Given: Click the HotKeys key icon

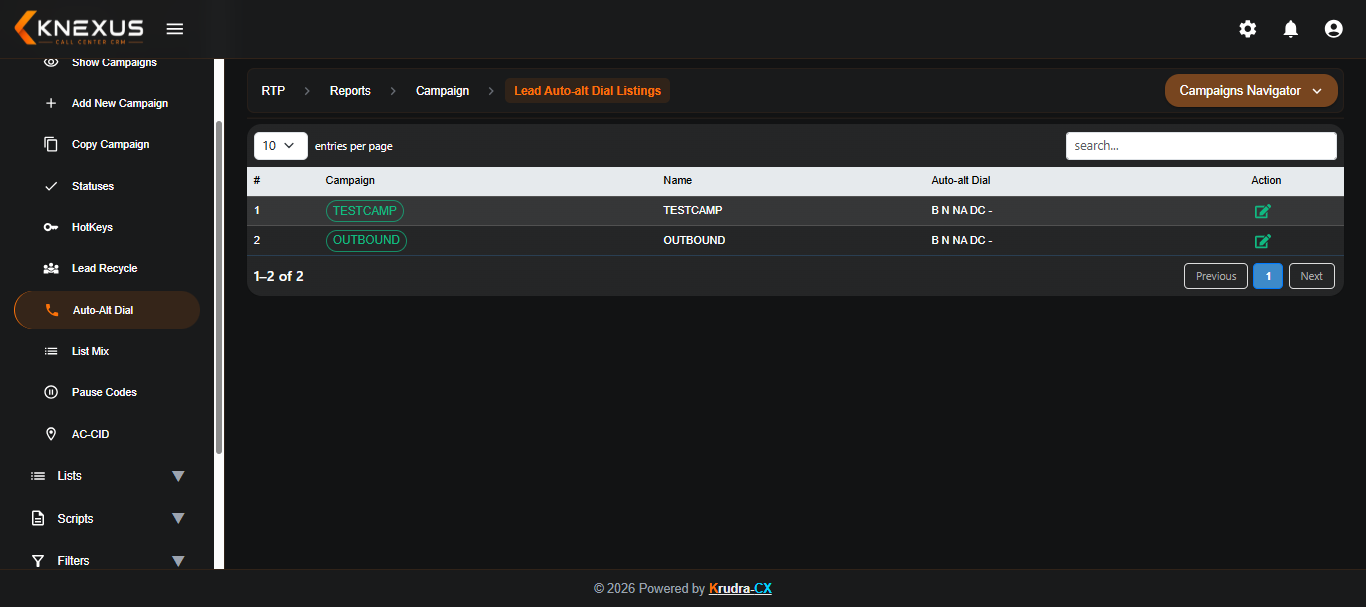Looking at the screenshot, I should [x=51, y=227].
